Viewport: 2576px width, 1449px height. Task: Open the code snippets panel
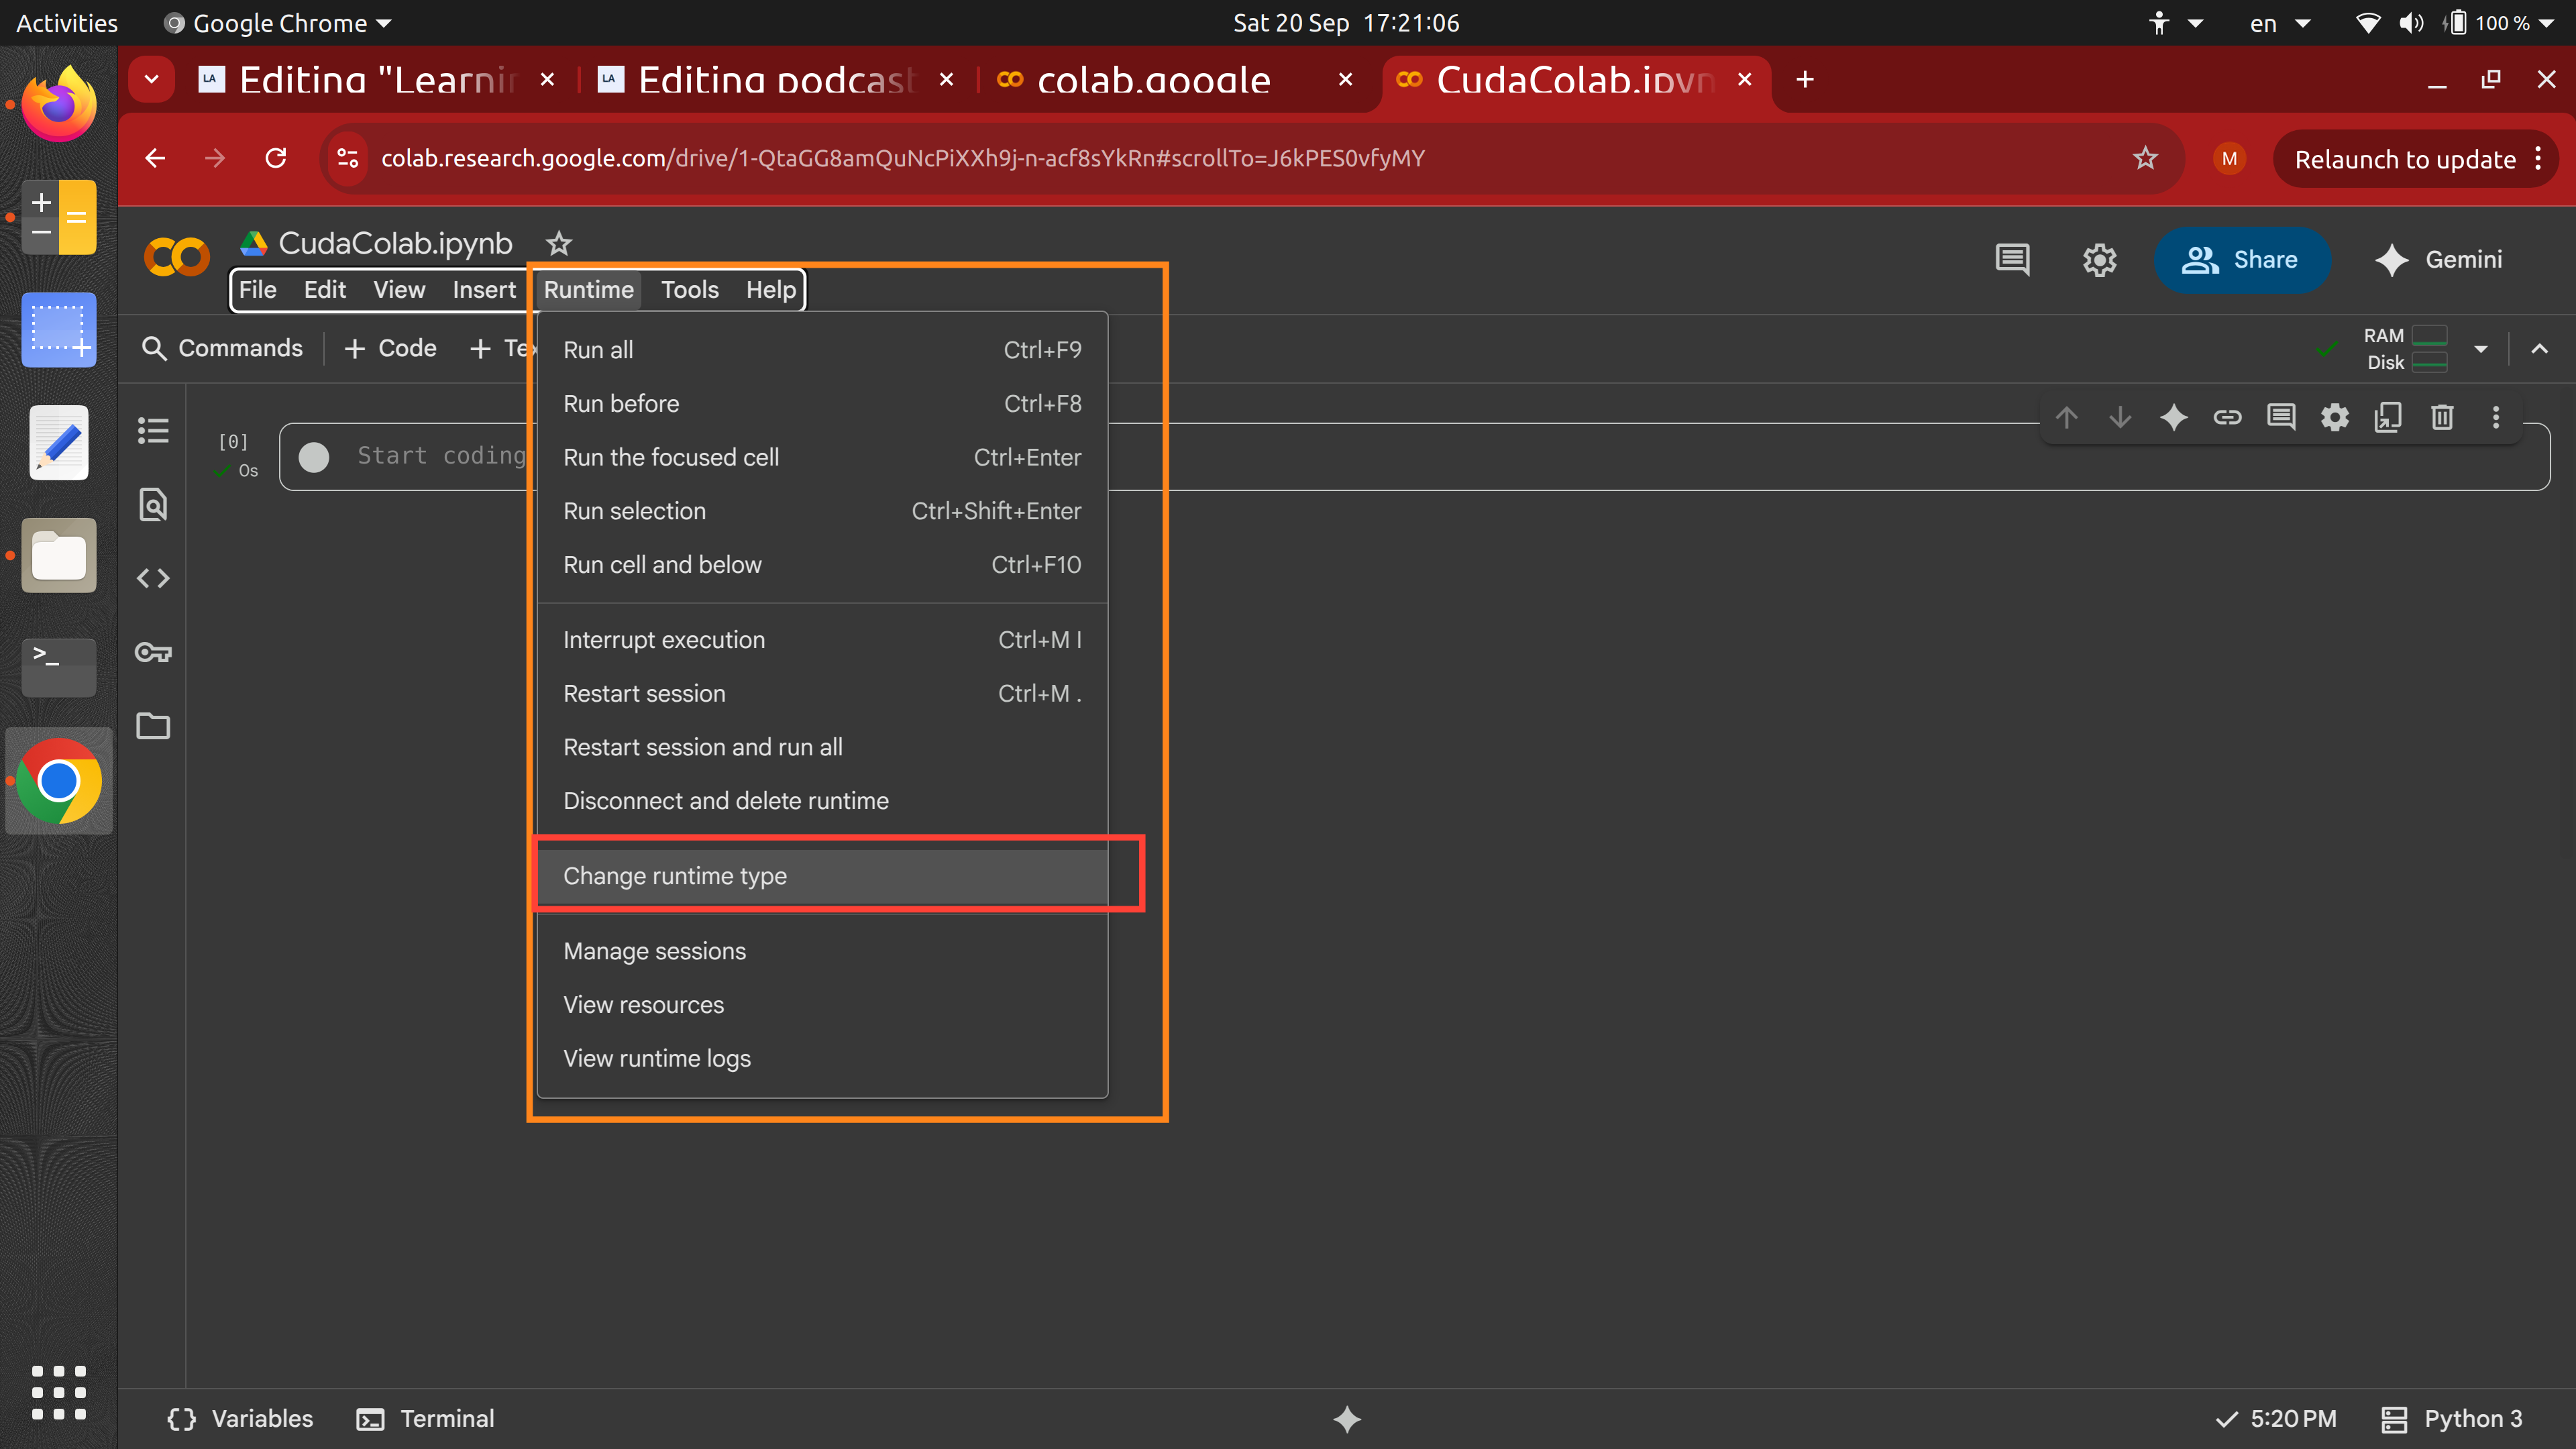tap(153, 578)
